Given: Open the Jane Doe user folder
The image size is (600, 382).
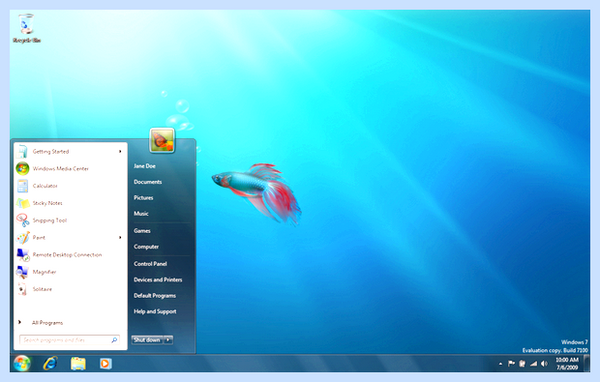Looking at the screenshot, I should [145, 166].
